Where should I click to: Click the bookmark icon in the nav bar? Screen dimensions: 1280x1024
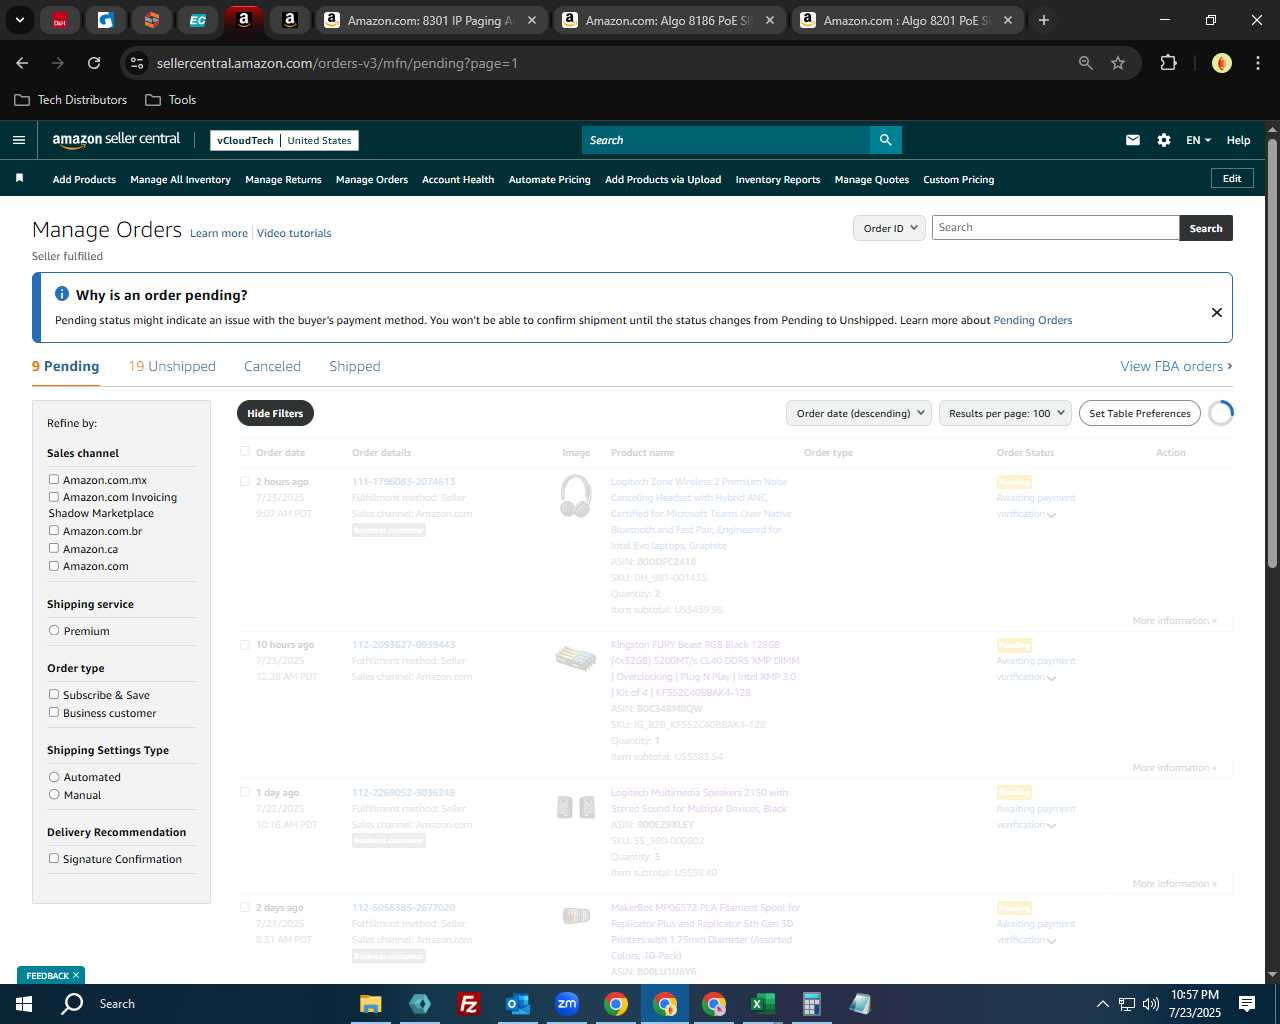click(x=19, y=178)
